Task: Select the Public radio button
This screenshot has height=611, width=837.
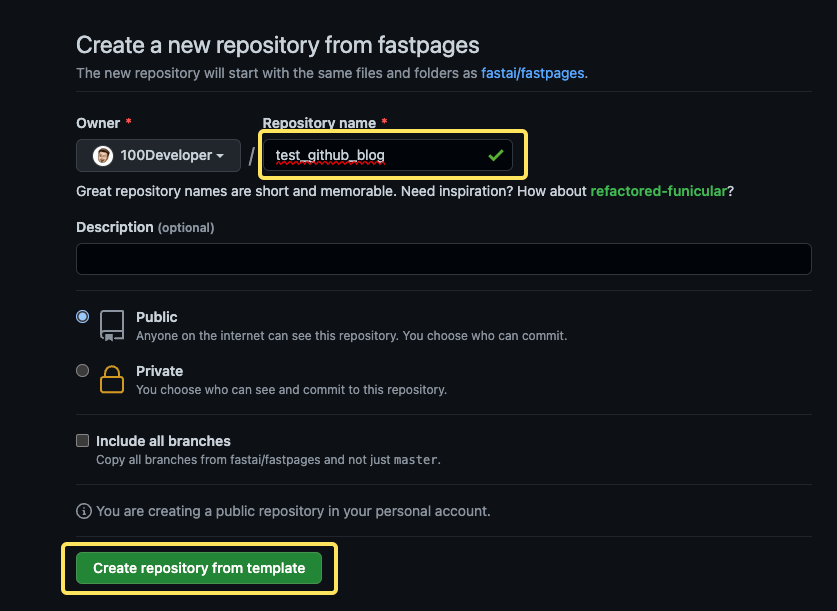Action: tap(82, 316)
